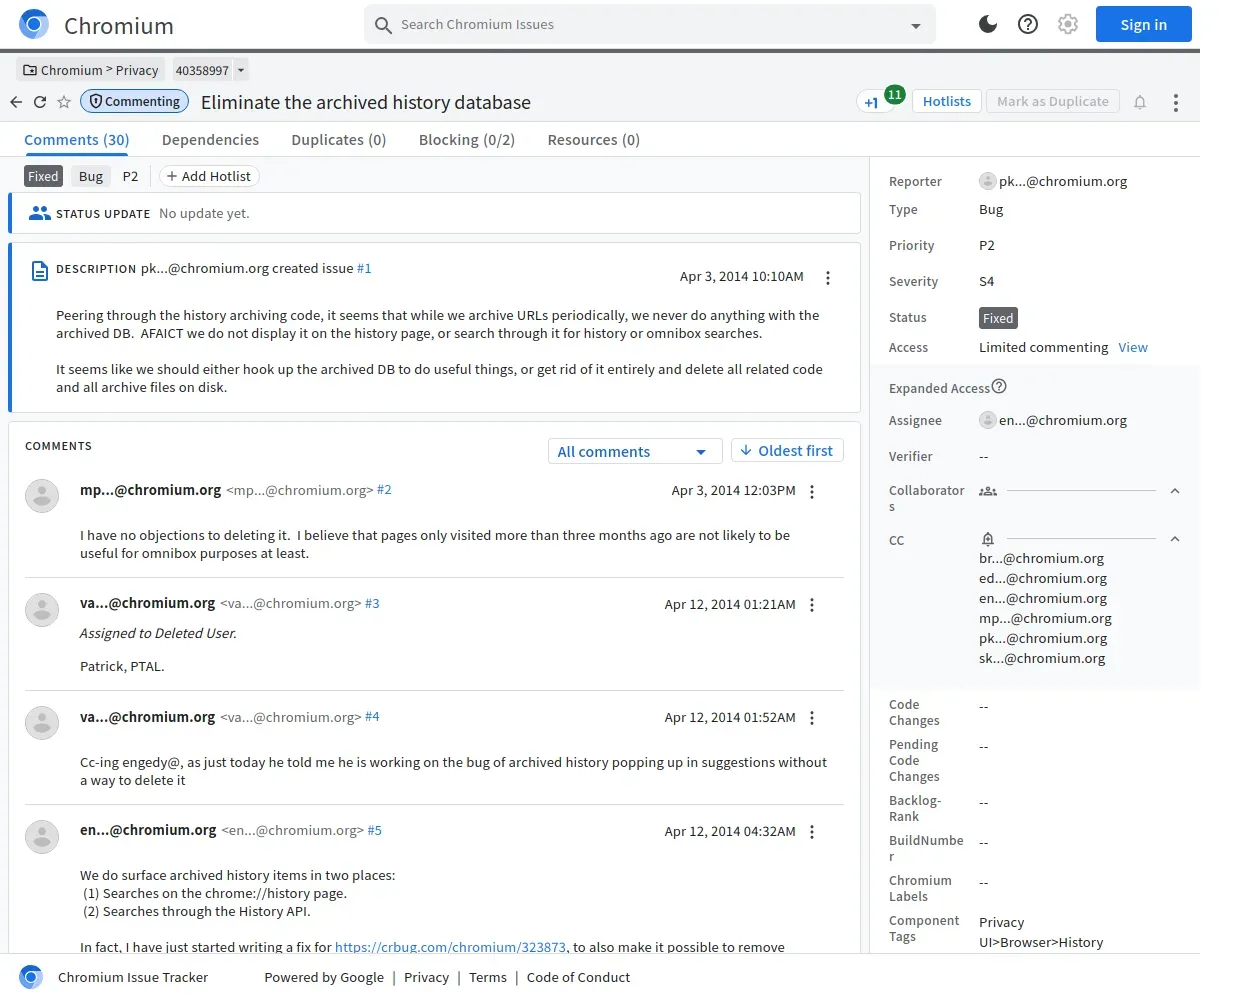Screen dimensions: 1234x1000
Task: Open three-dot menu for comment #2
Action: click(812, 492)
